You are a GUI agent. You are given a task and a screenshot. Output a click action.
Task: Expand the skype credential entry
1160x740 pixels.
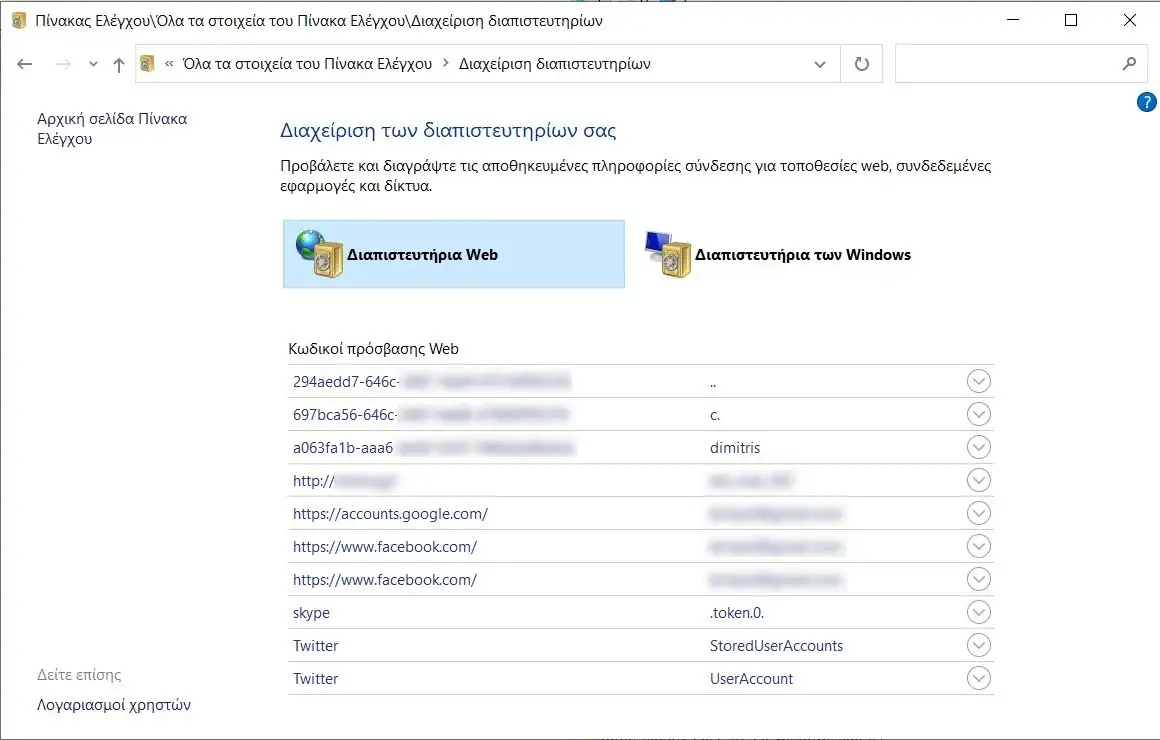[978, 612]
